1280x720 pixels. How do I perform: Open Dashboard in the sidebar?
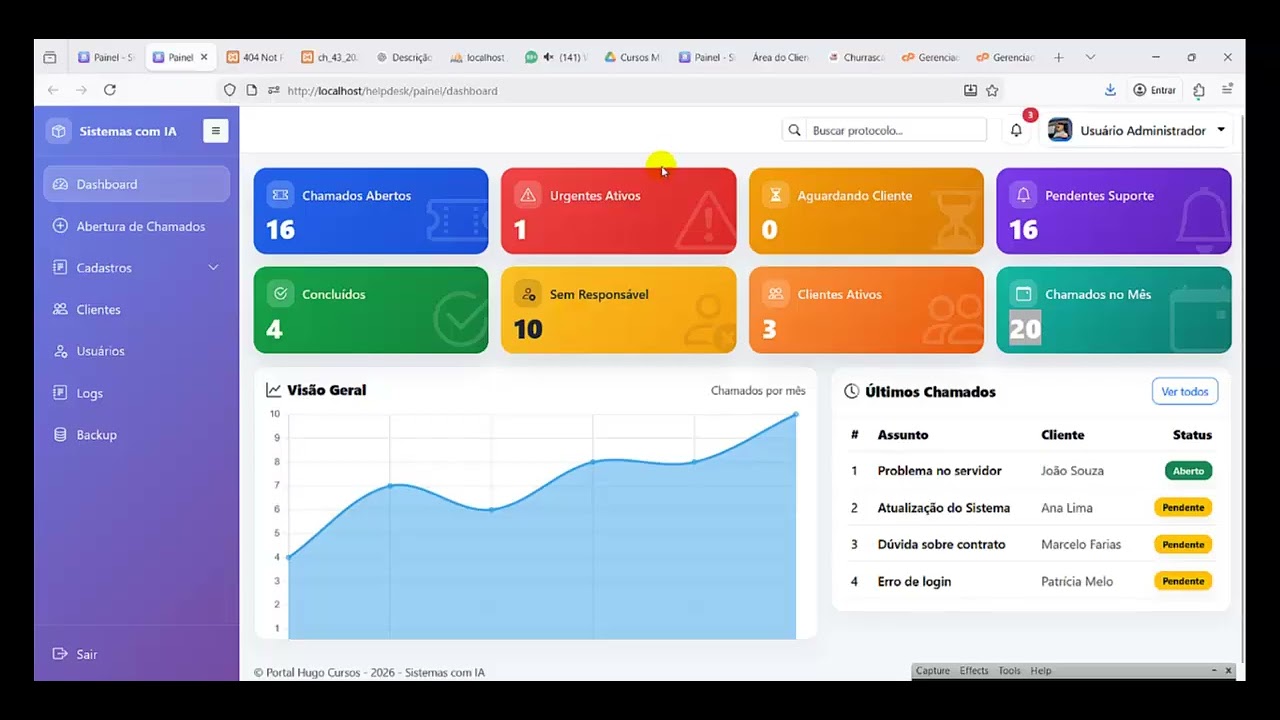pos(137,184)
